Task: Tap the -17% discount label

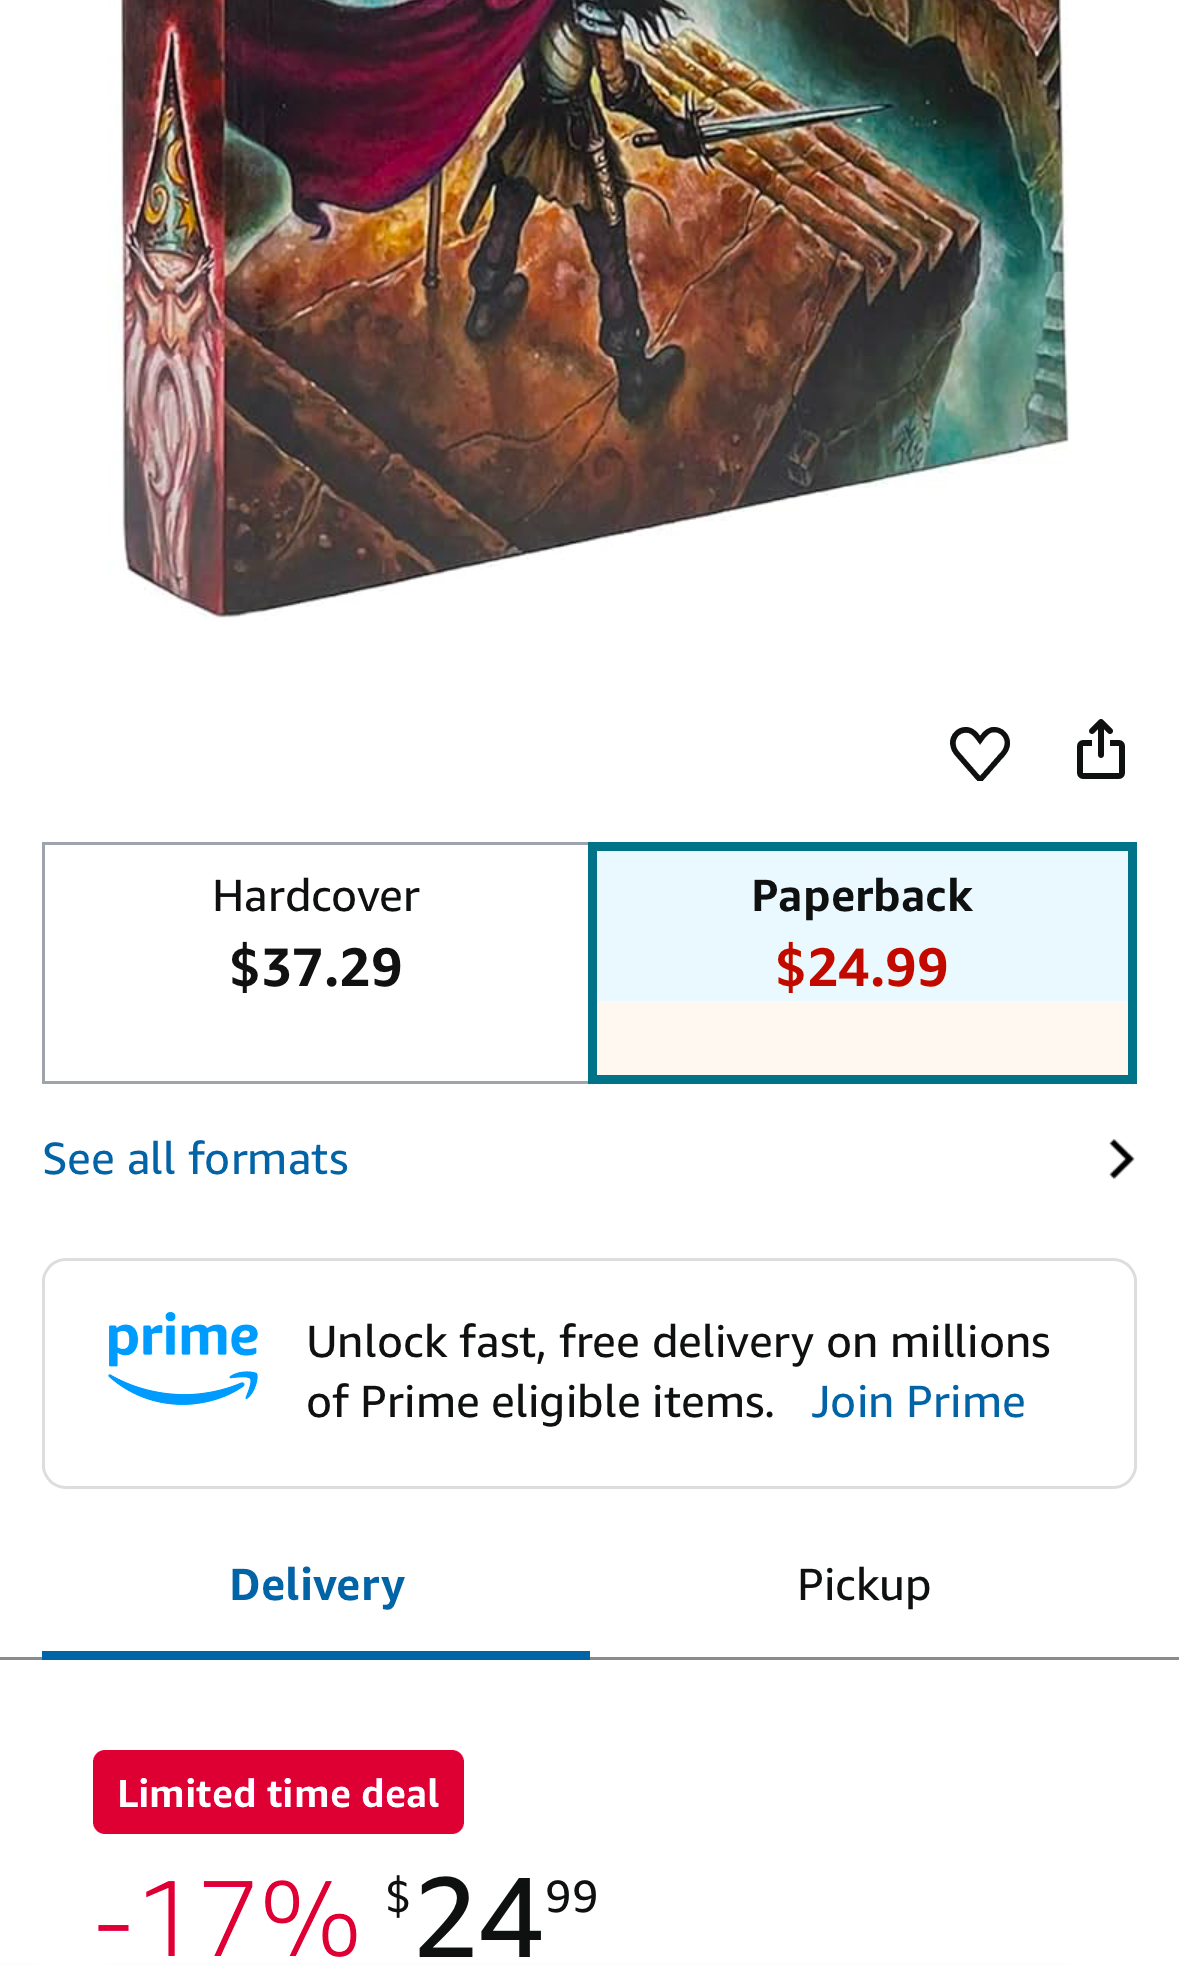Action: [227, 1918]
